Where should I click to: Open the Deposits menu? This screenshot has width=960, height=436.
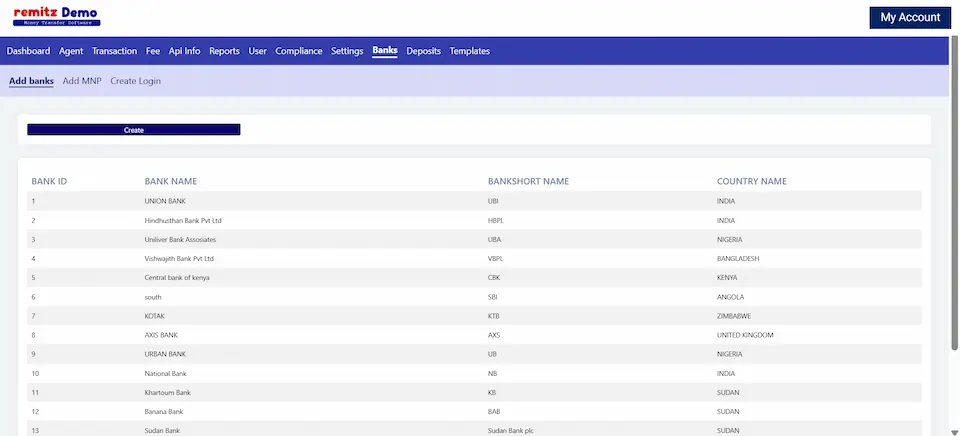pyautogui.click(x=423, y=51)
